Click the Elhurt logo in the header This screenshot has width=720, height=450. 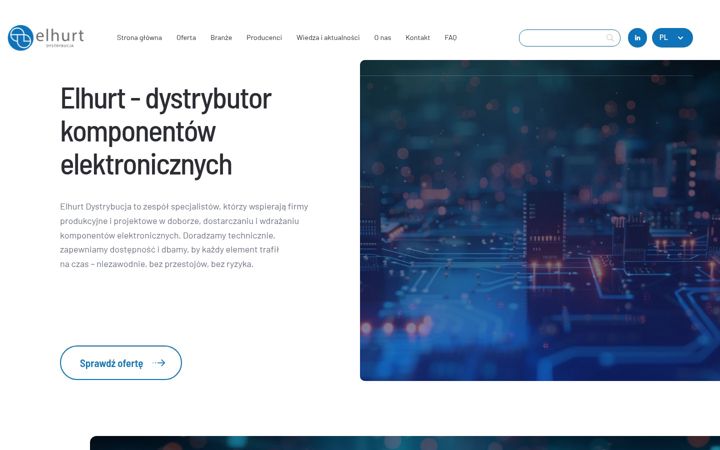(x=46, y=38)
